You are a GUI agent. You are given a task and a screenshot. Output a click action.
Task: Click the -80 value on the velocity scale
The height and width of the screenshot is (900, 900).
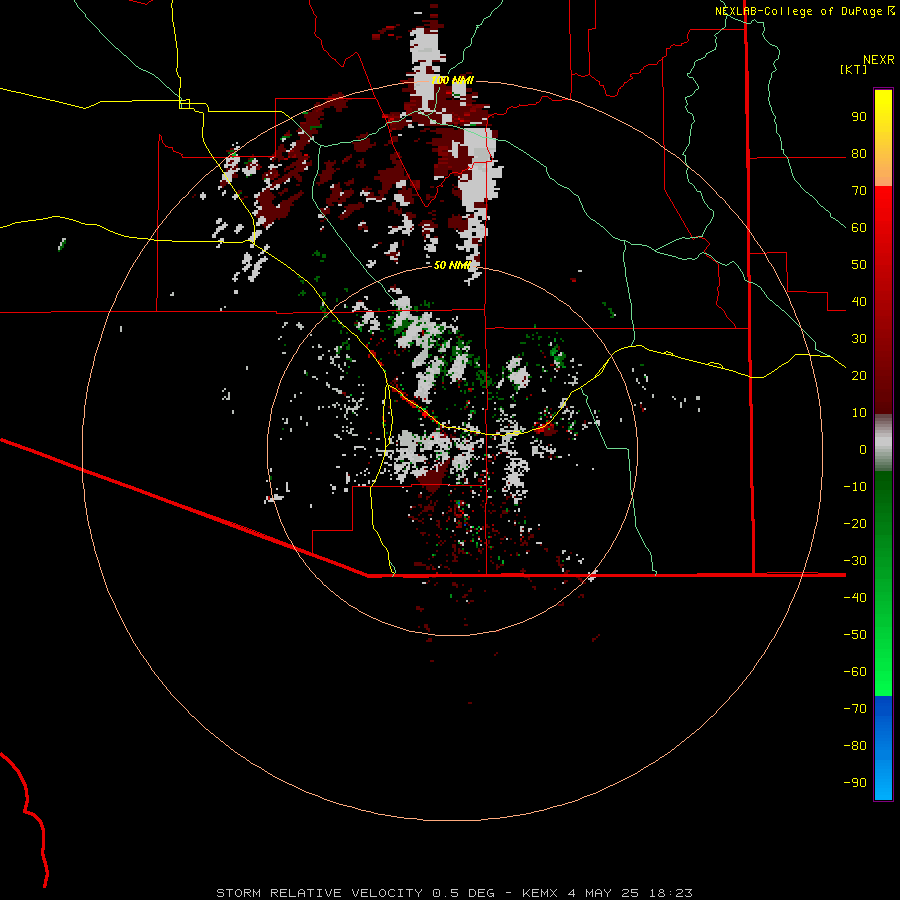click(855, 746)
